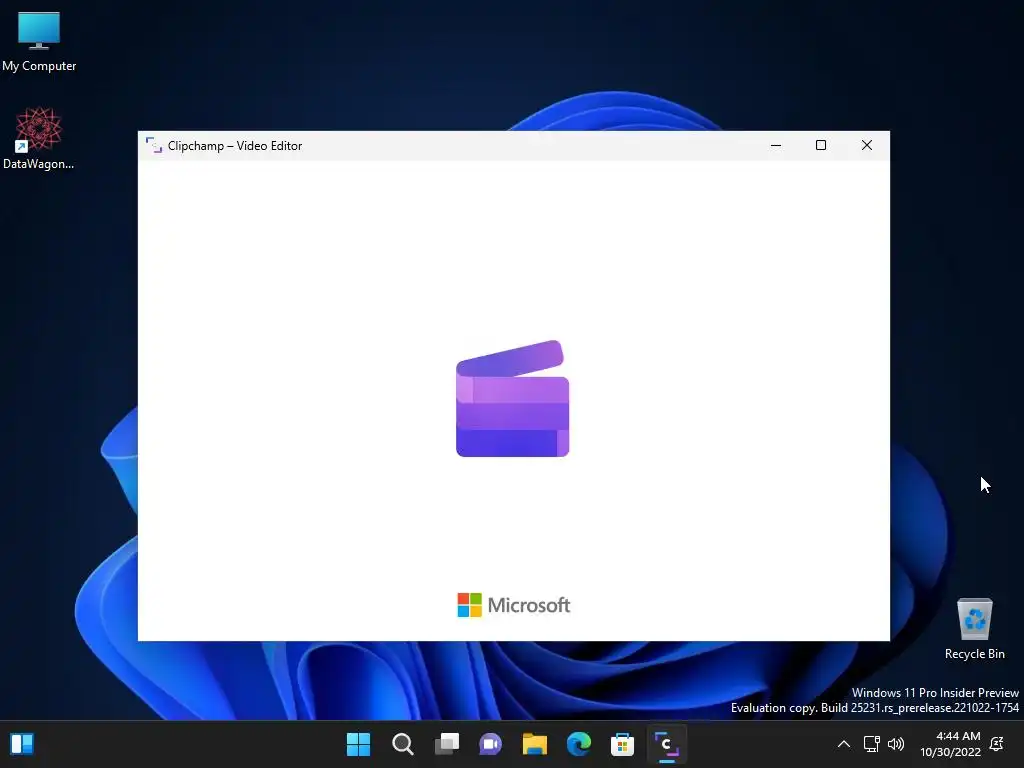Minimize the Clipchamp window
Screen dimensions: 1024x768
click(x=776, y=146)
